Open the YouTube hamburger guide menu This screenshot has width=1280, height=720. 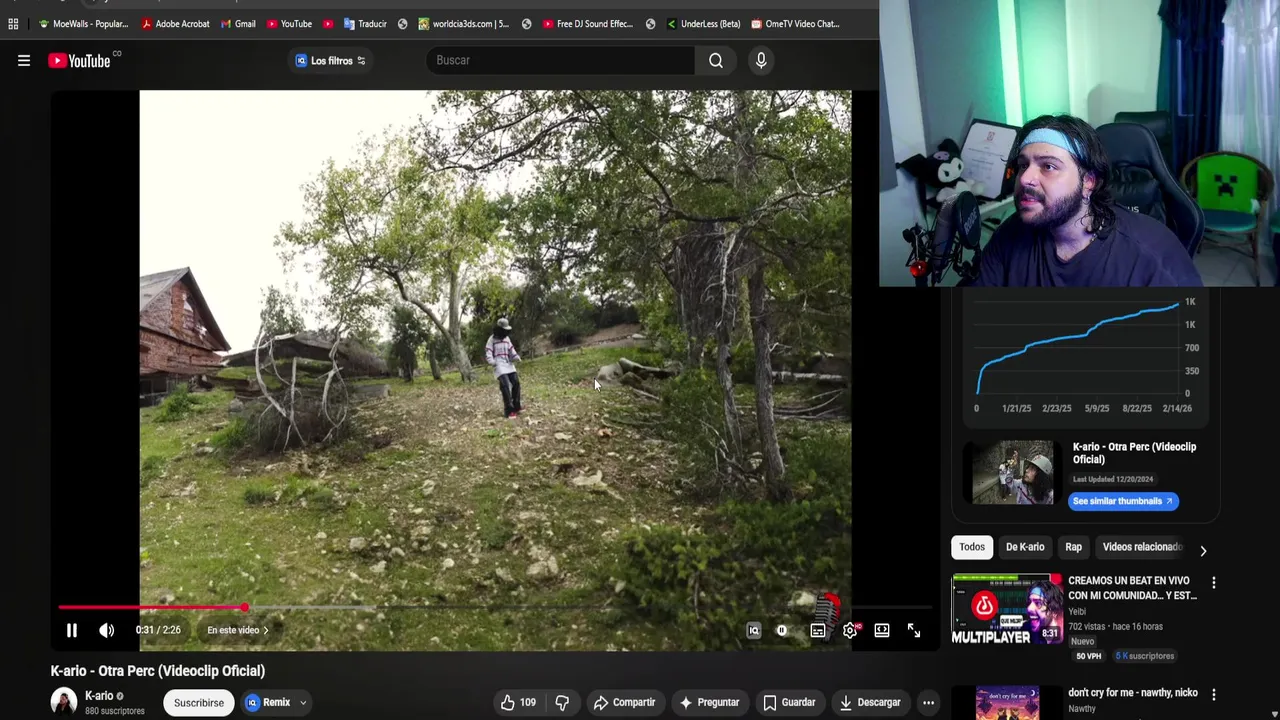24,61
